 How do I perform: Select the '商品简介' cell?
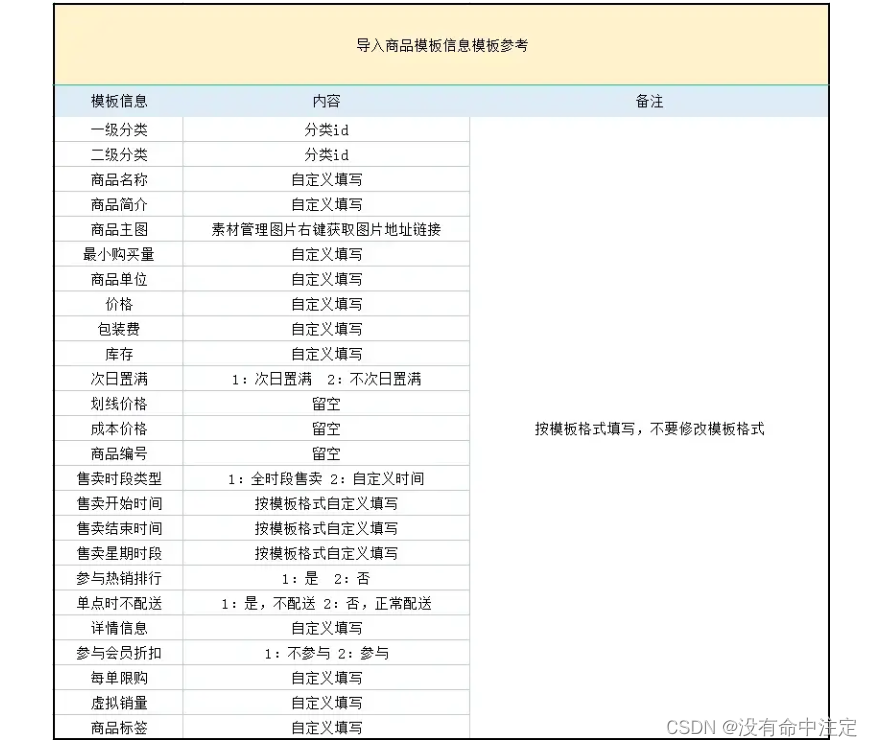point(119,205)
